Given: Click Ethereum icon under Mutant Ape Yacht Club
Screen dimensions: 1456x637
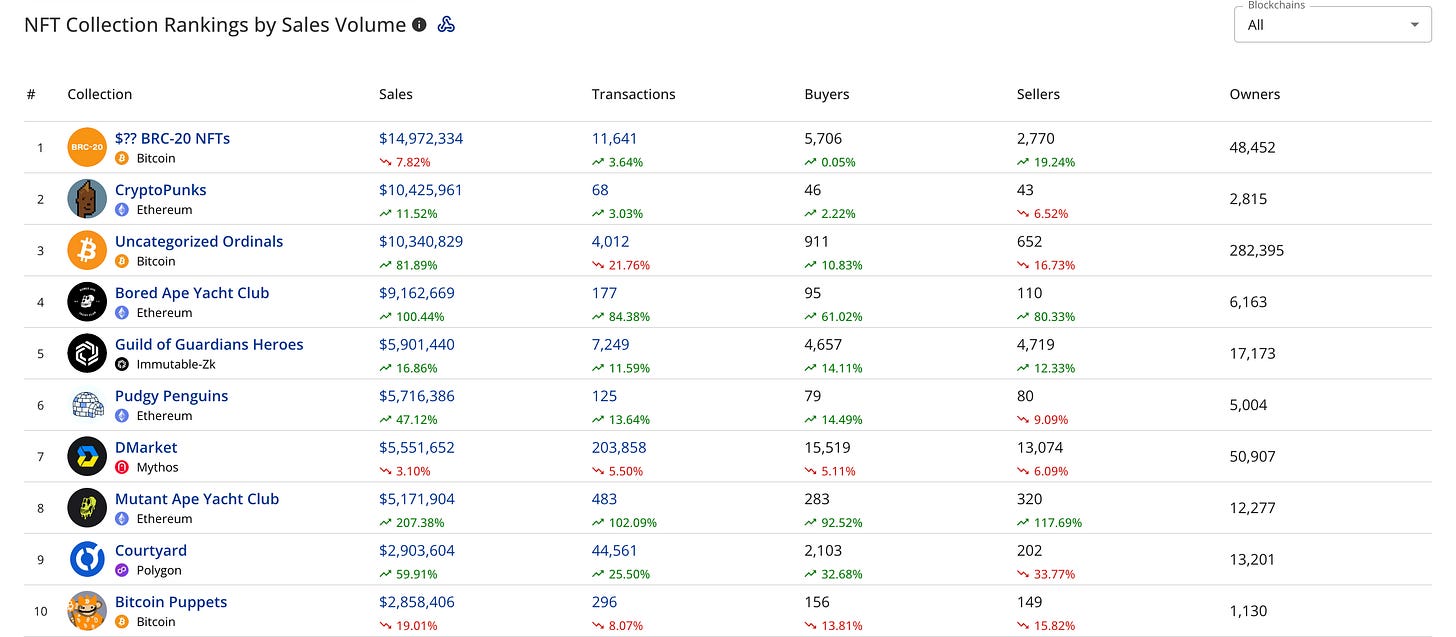Looking at the screenshot, I should 122,519.
